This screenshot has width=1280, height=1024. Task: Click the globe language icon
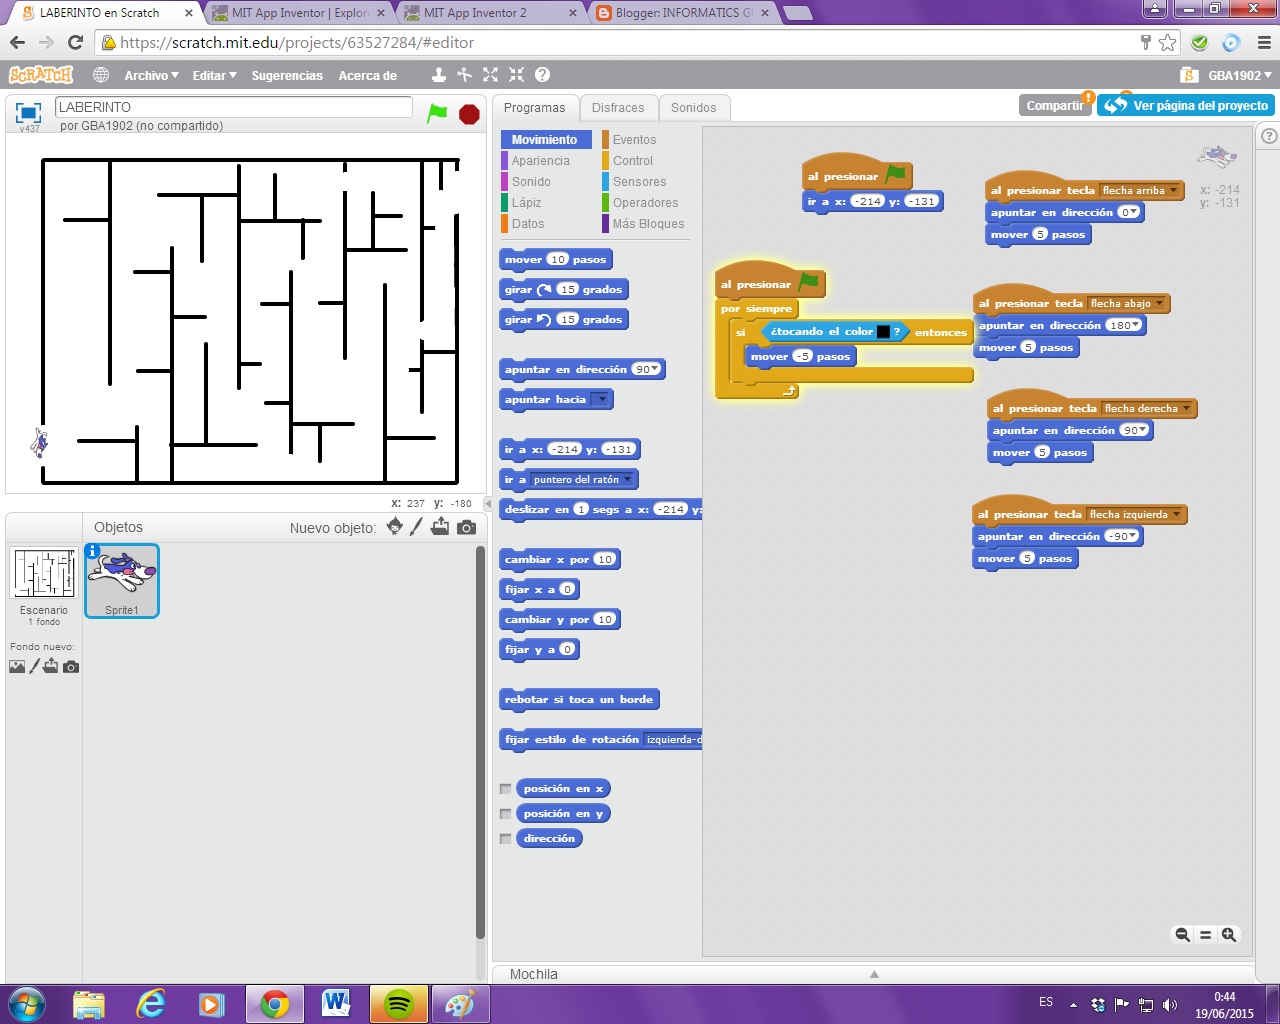point(101,75)
